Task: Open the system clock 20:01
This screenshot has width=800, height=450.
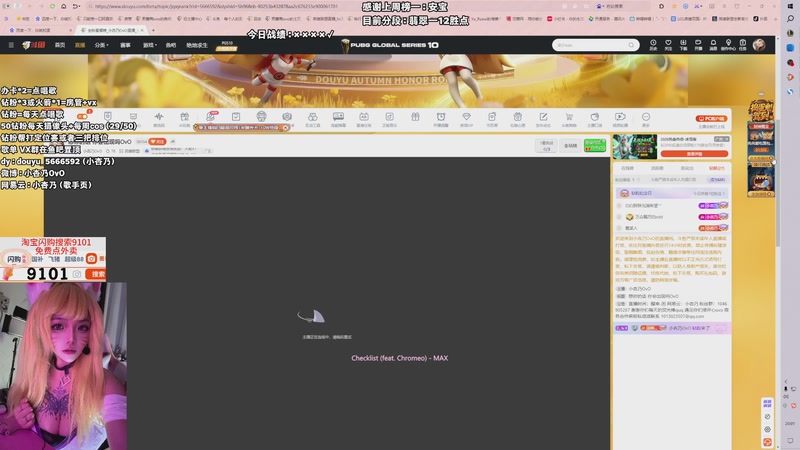Action: point(790,423)
